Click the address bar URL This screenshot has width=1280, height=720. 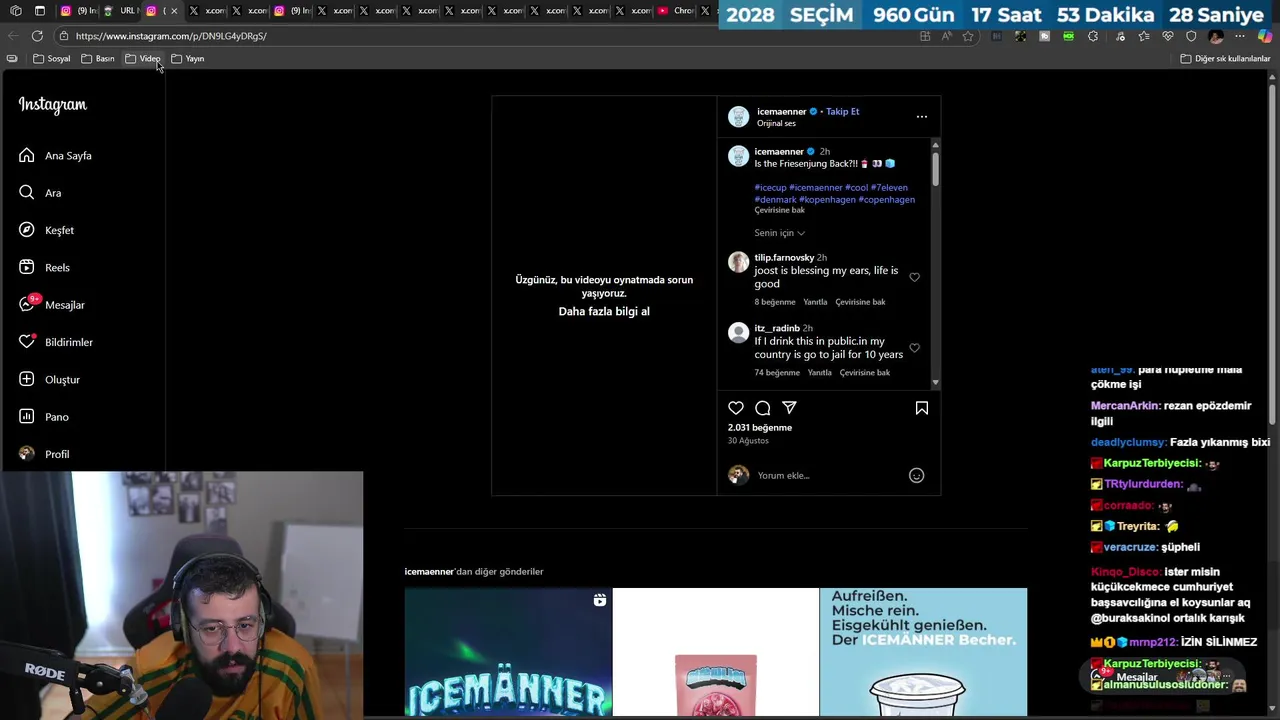click(x=171, y=36)
